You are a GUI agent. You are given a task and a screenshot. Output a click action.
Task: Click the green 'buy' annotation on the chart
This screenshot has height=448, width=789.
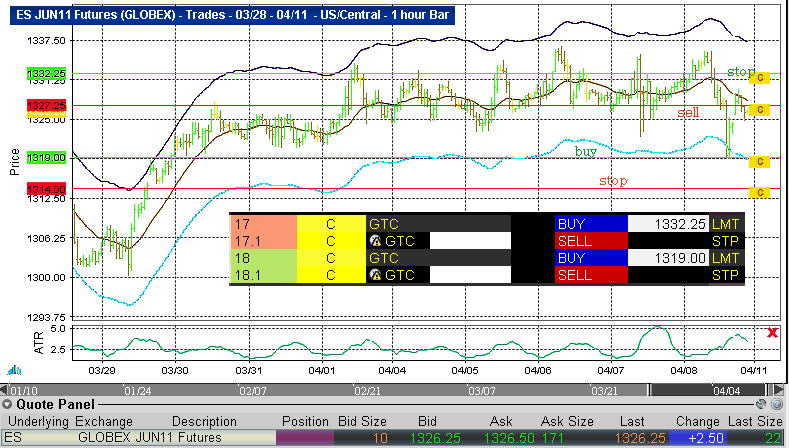586,152
